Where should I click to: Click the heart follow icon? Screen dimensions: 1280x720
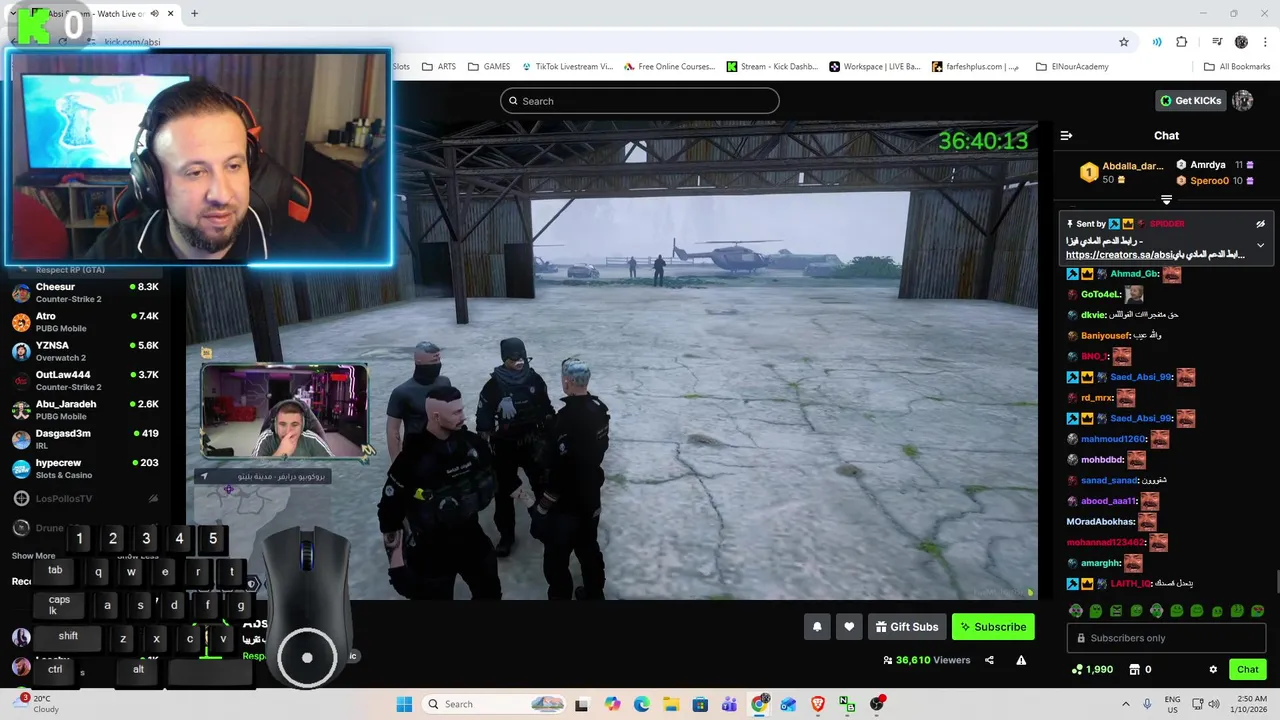tap(849, 627)
